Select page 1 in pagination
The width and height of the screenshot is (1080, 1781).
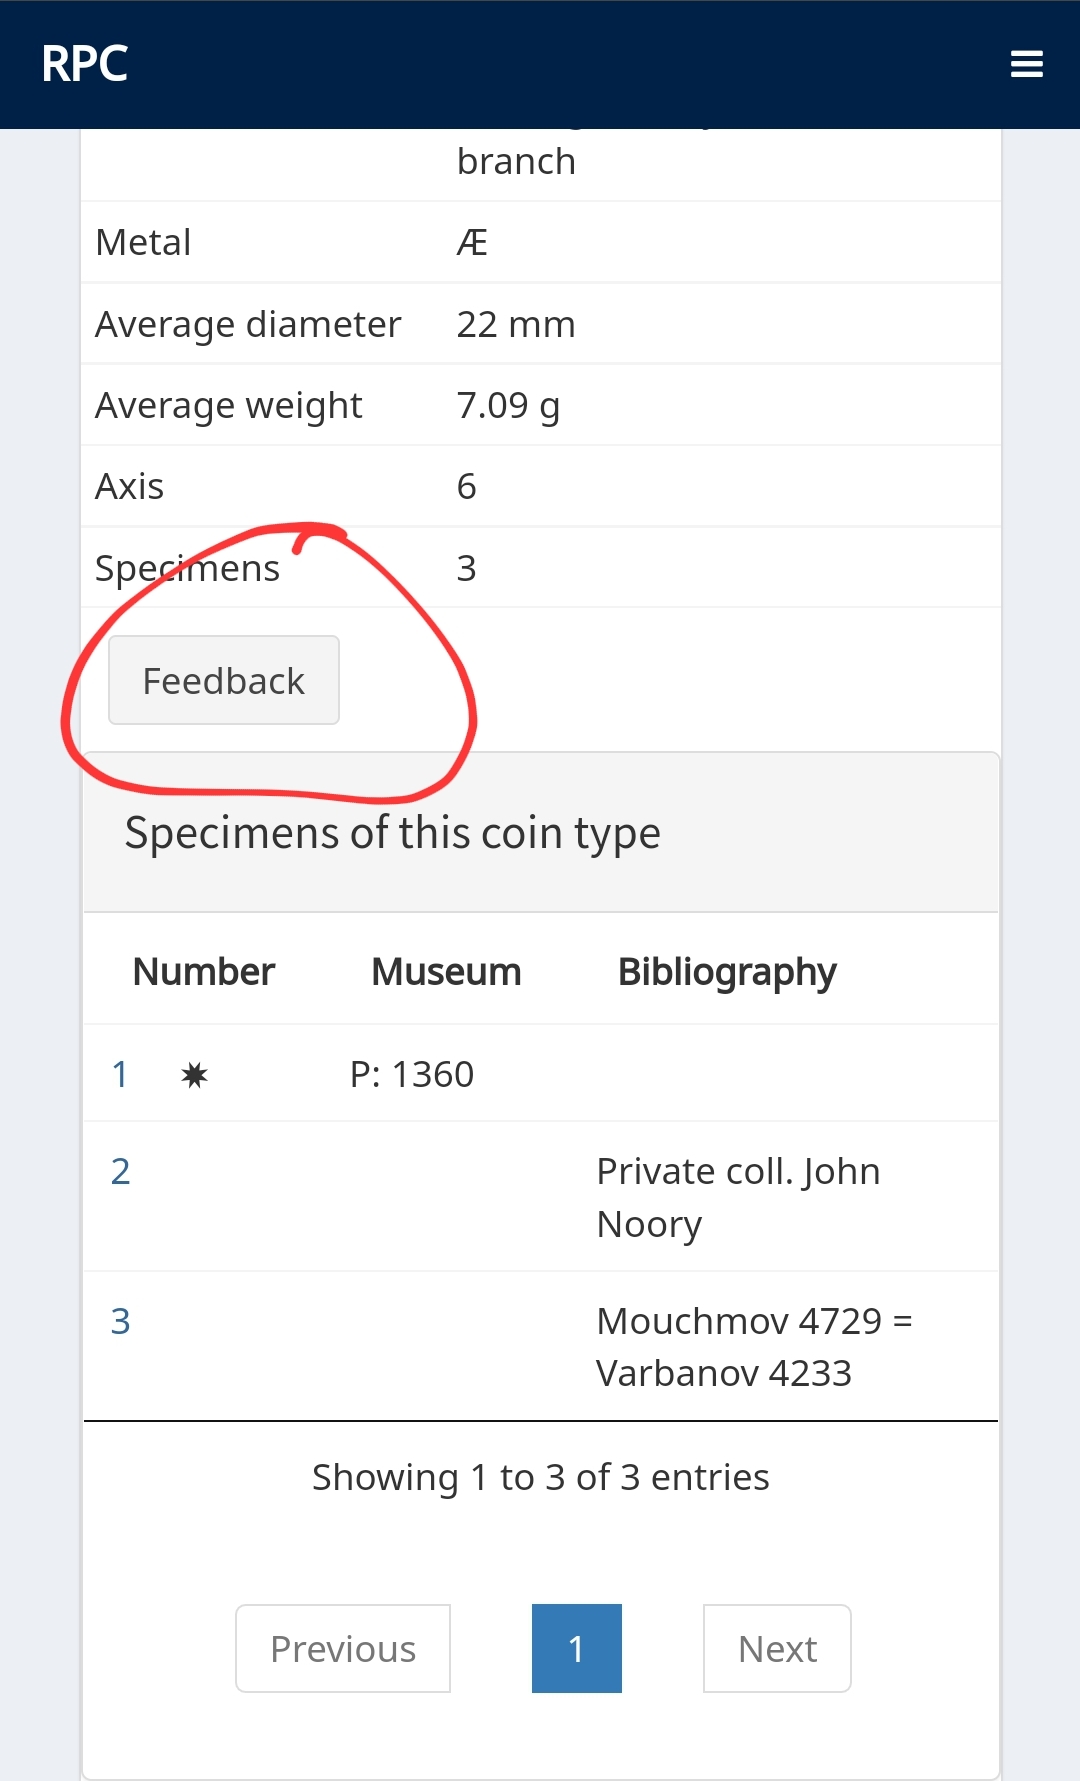(x=576, y=1649)
